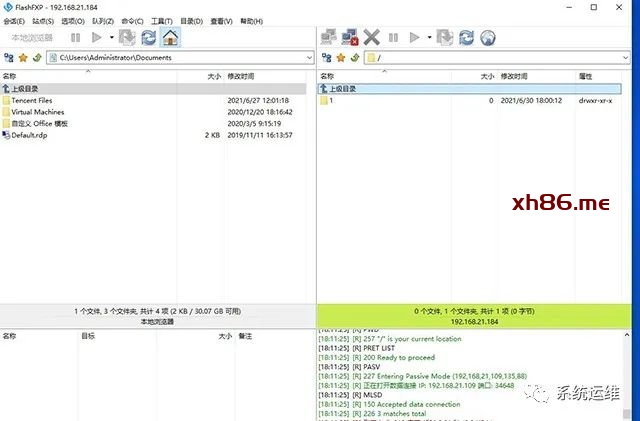Viewport: 640px width, 421px height.
Task: Open local favorites star icon
Action: [x=22, y=58]
